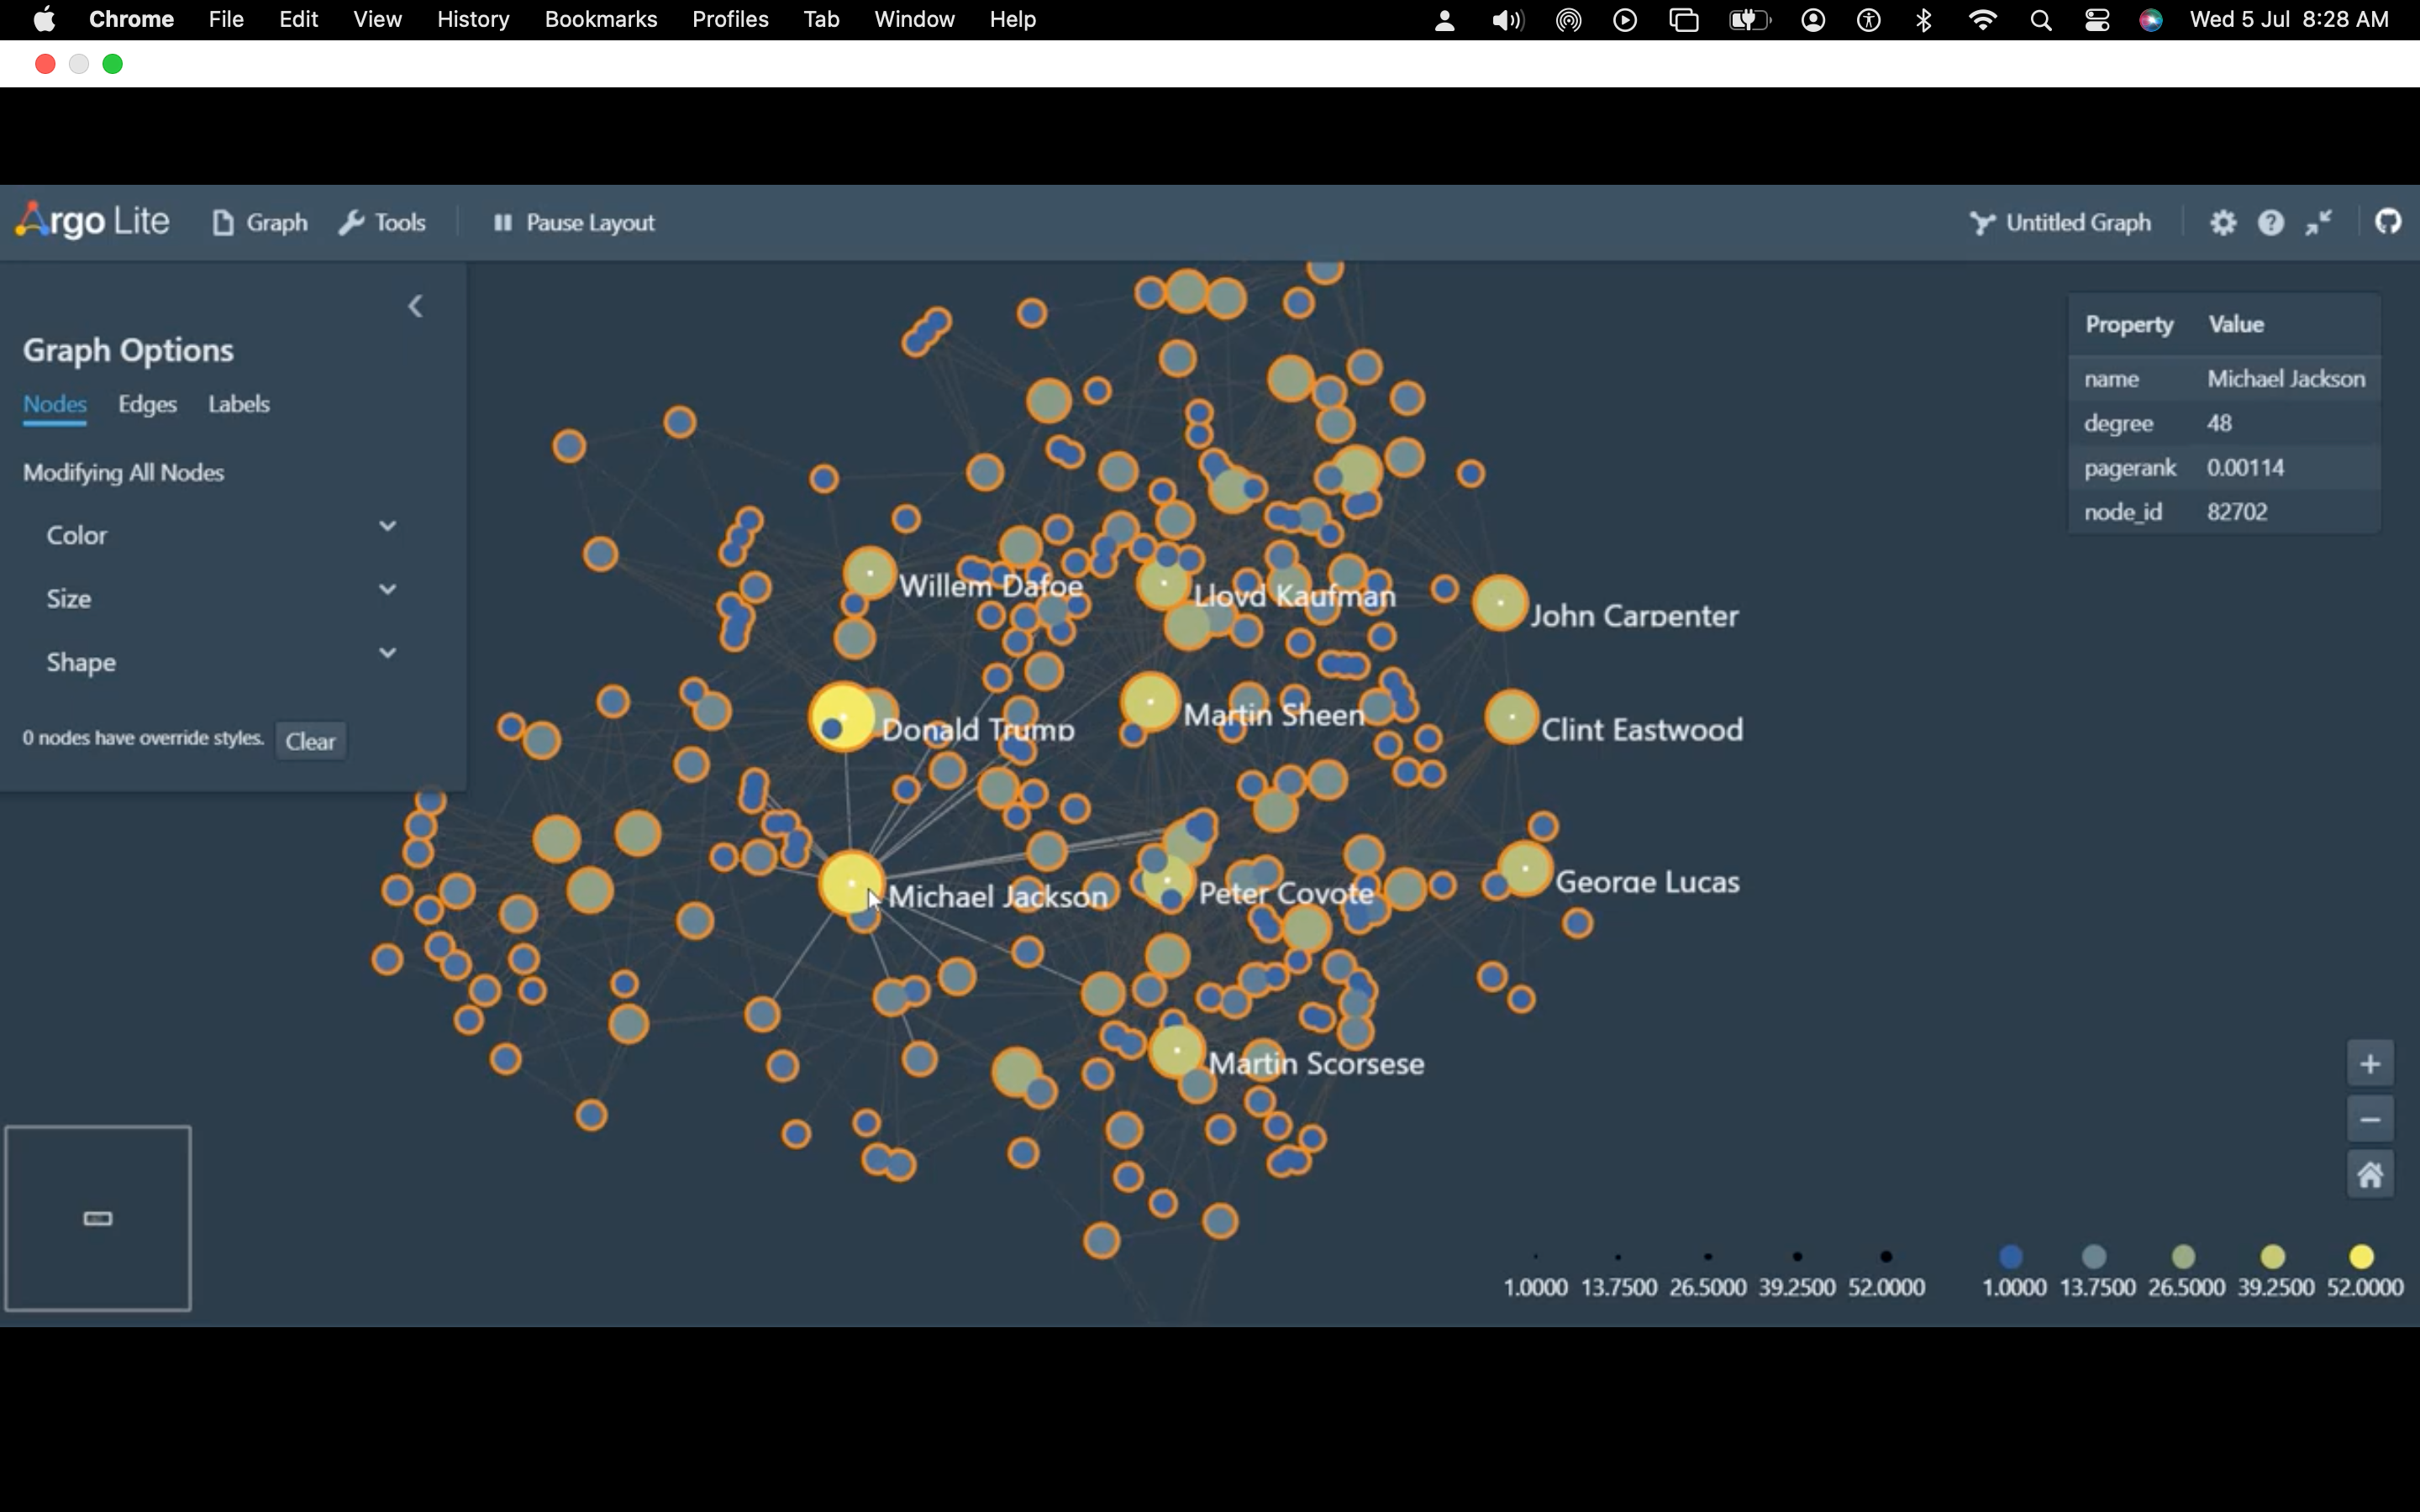Image resolution: width=2420 pixels, height=1512 pixels.
Task: Click the volume icon in menu bar
Action: pos(1507,20)
